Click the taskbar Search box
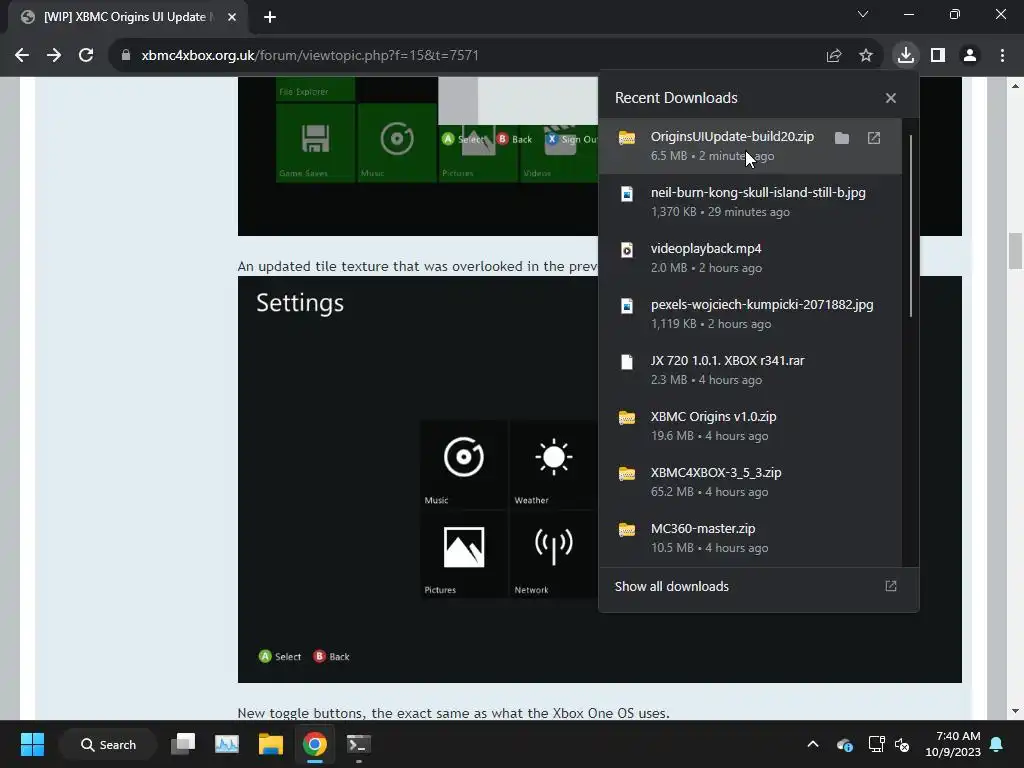Screen dimensions: 1024x768 click(x=108, y=744)
